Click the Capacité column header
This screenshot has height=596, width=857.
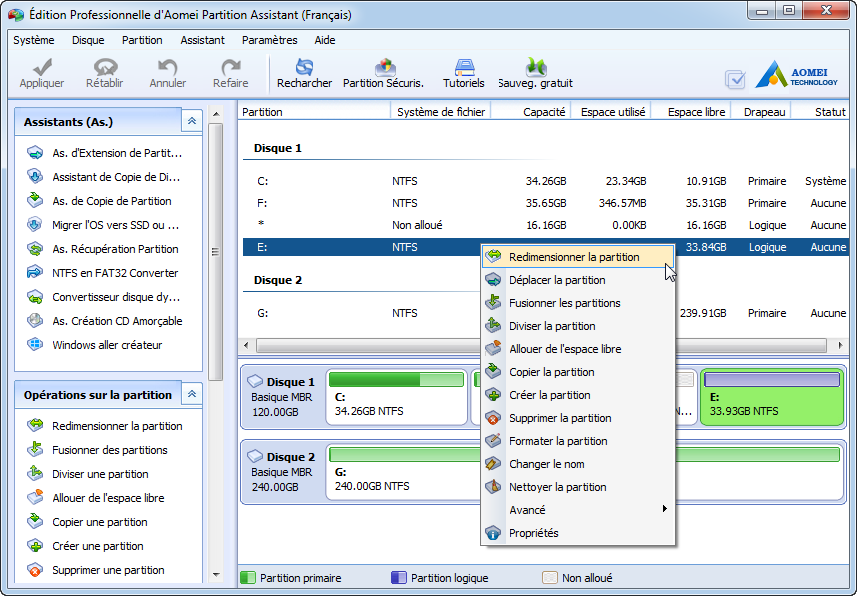click(543, 112)
